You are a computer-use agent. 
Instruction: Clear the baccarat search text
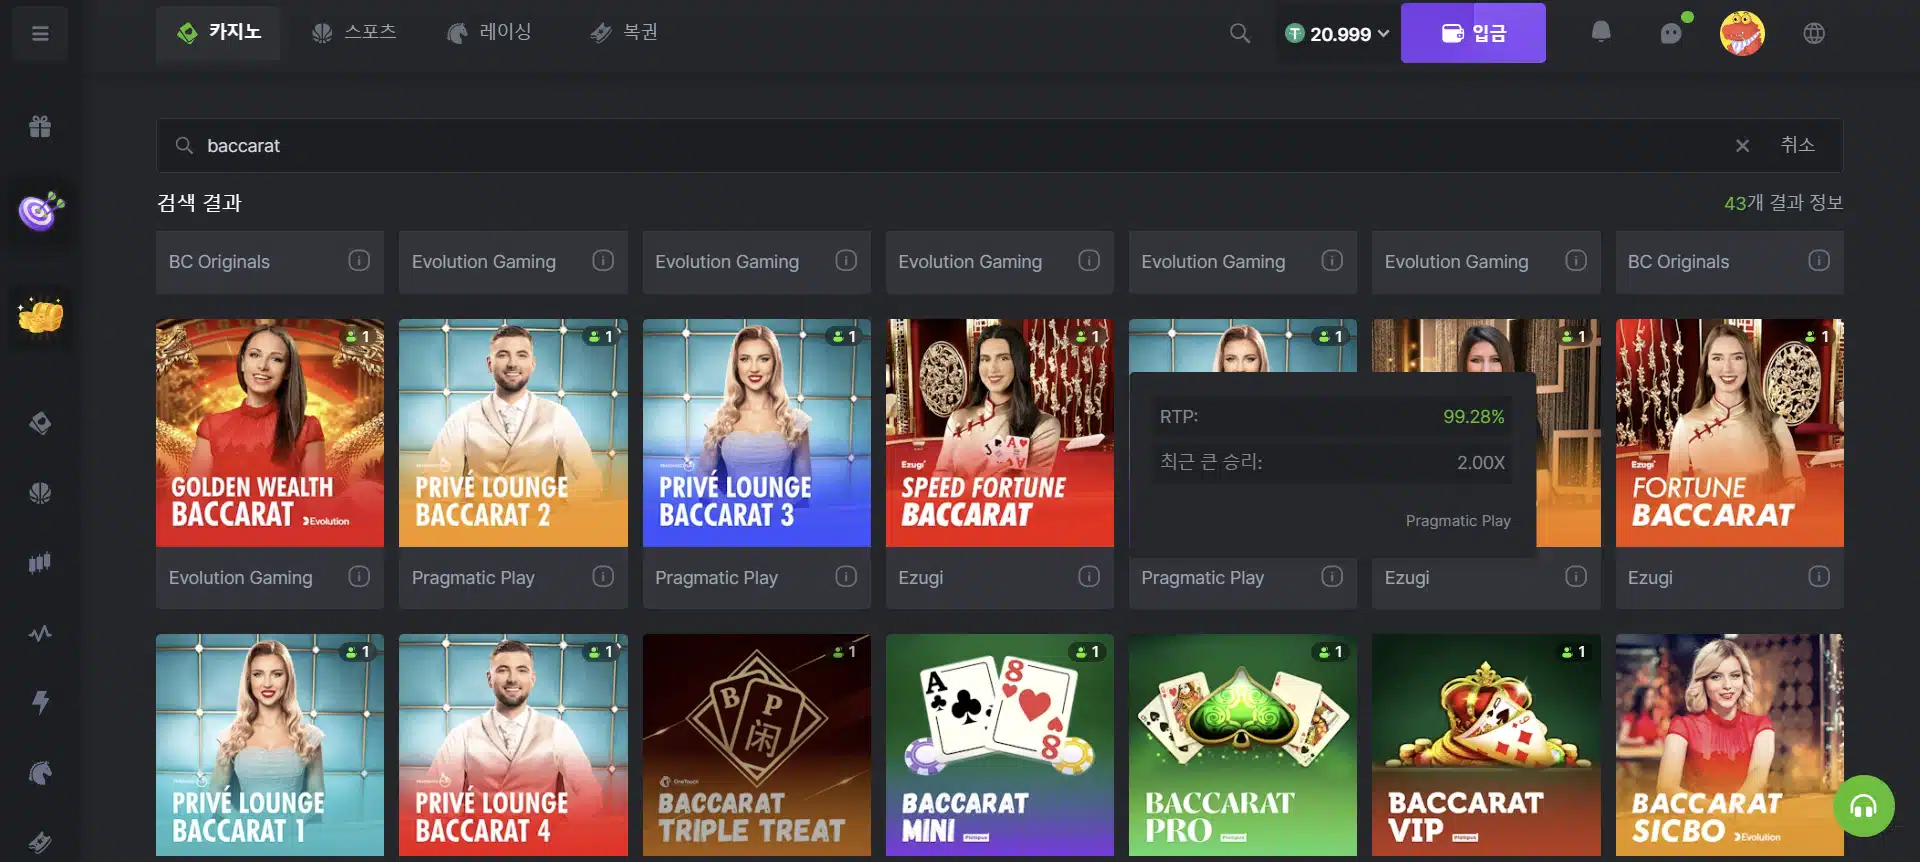click(x=1742, y=146)
